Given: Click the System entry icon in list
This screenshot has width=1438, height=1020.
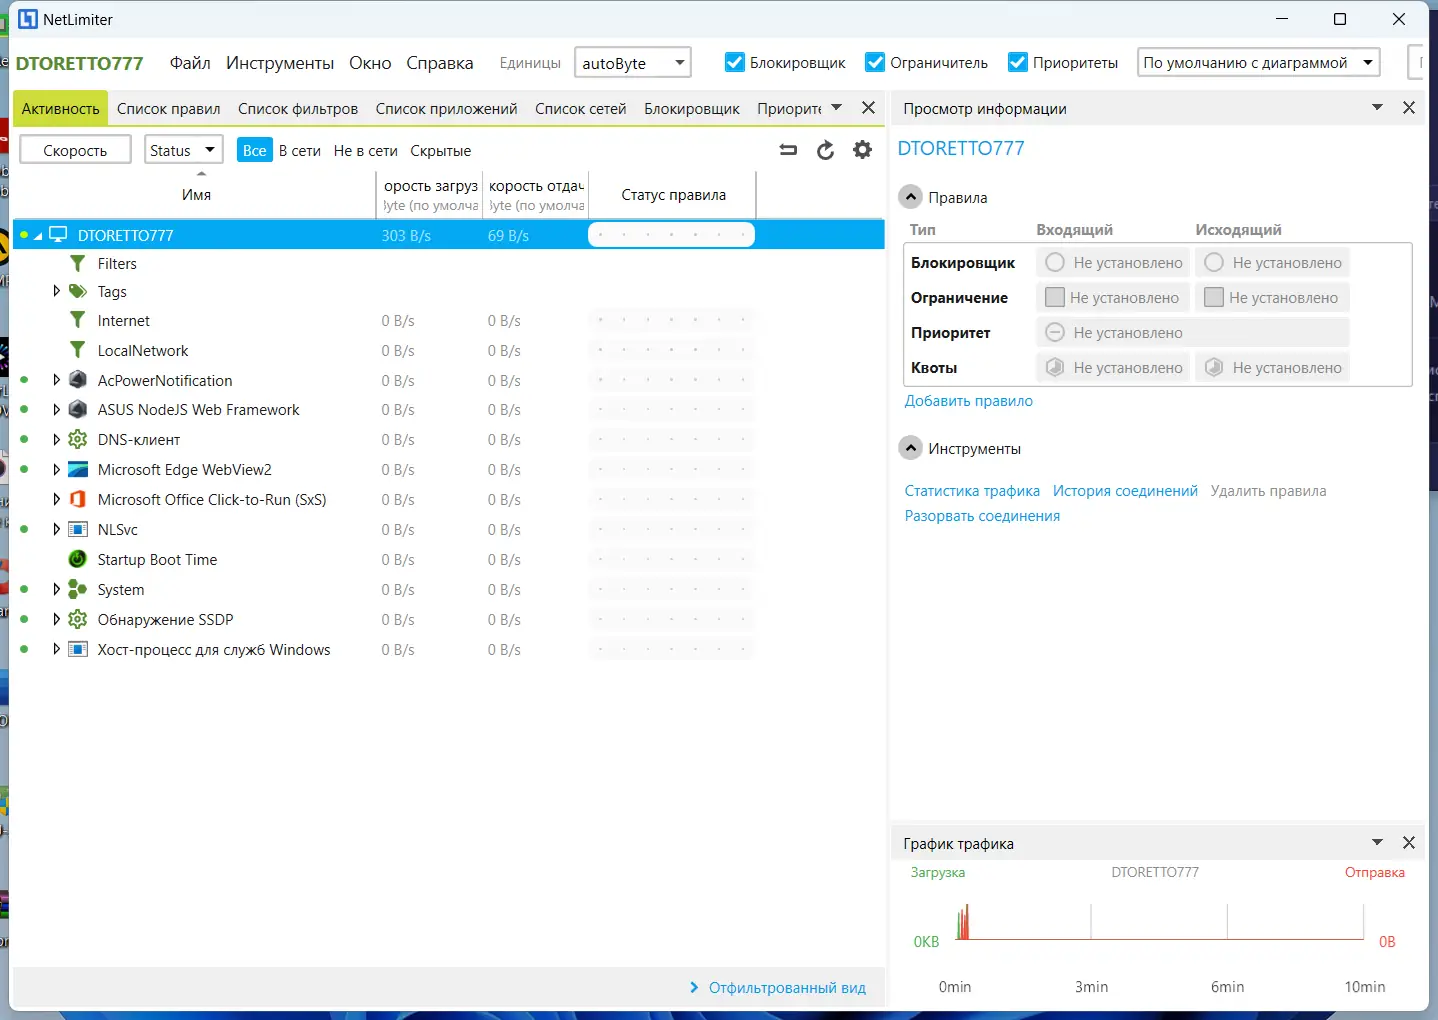Looking at the screenshot, I should 78,589.
